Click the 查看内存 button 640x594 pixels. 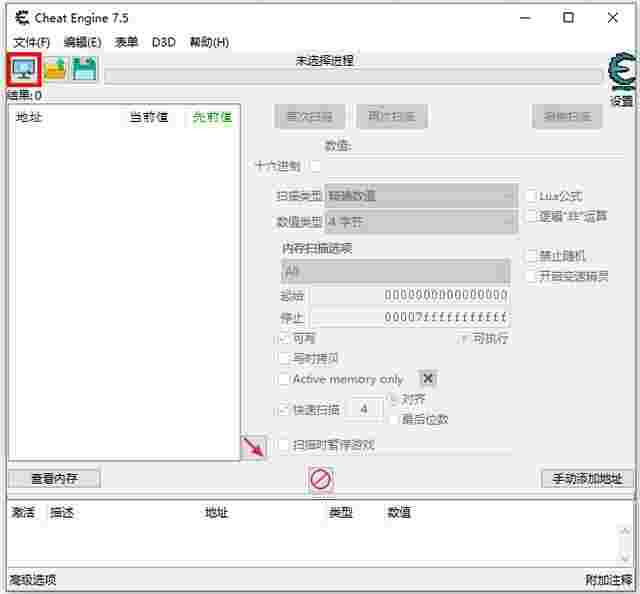pos(54,478)
